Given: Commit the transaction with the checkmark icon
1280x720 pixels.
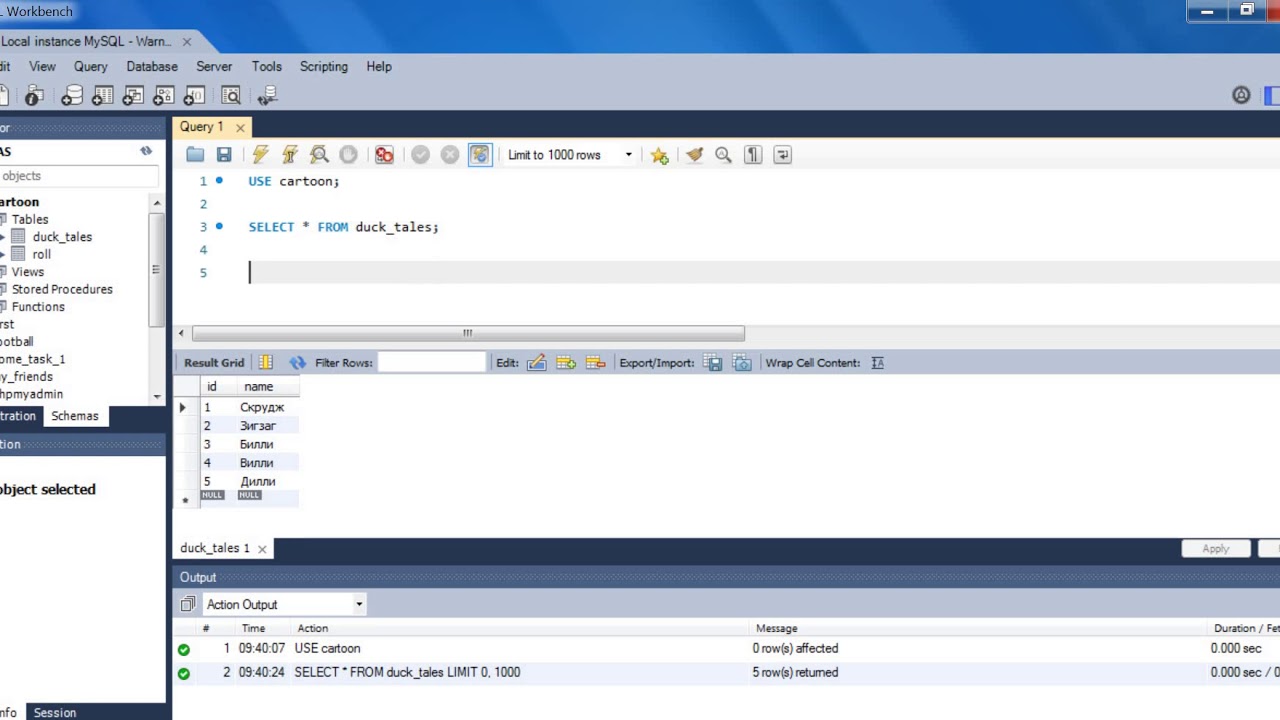Looking at the screenshot, I should [420, 155].
